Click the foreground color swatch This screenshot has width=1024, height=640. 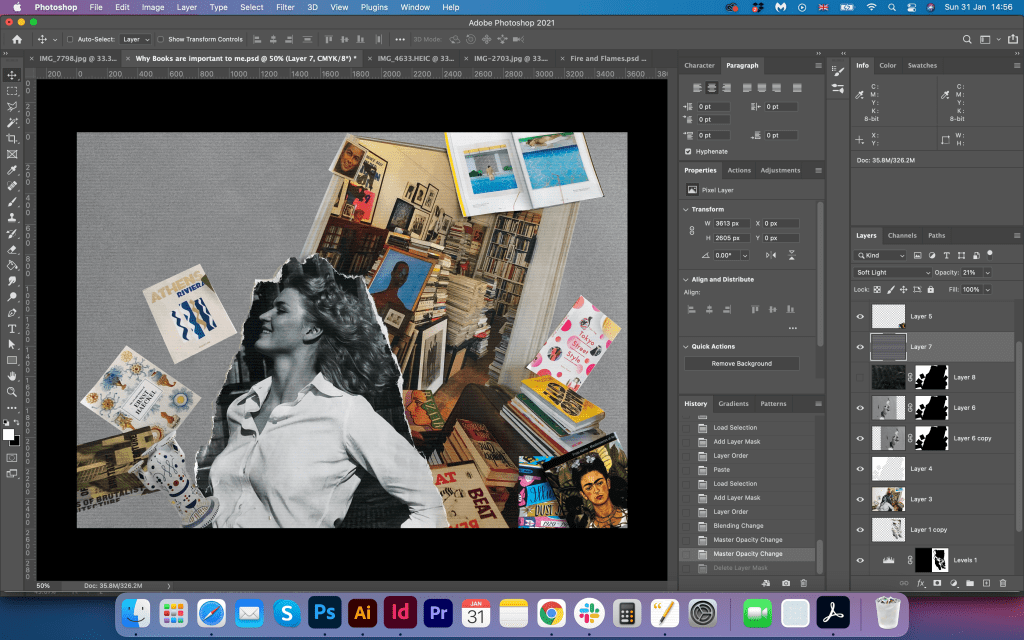9,433
